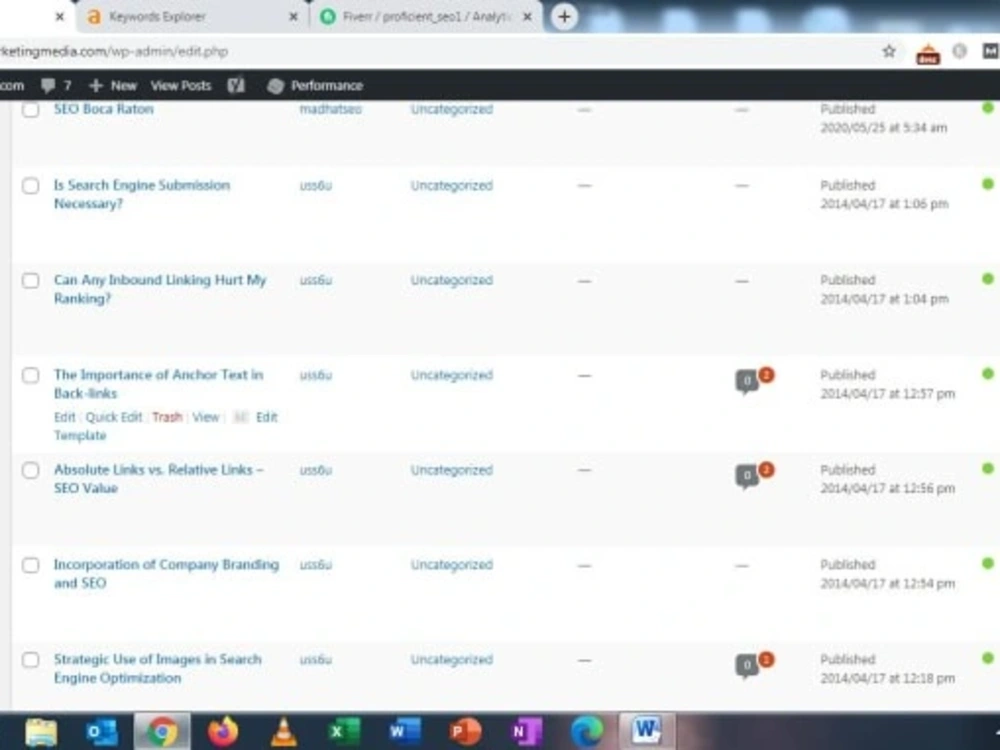Click the green SEO dot for the Incorporation of Company Branding row
The width and height of the screenshot is (1000, 750).
click(988, 564)
